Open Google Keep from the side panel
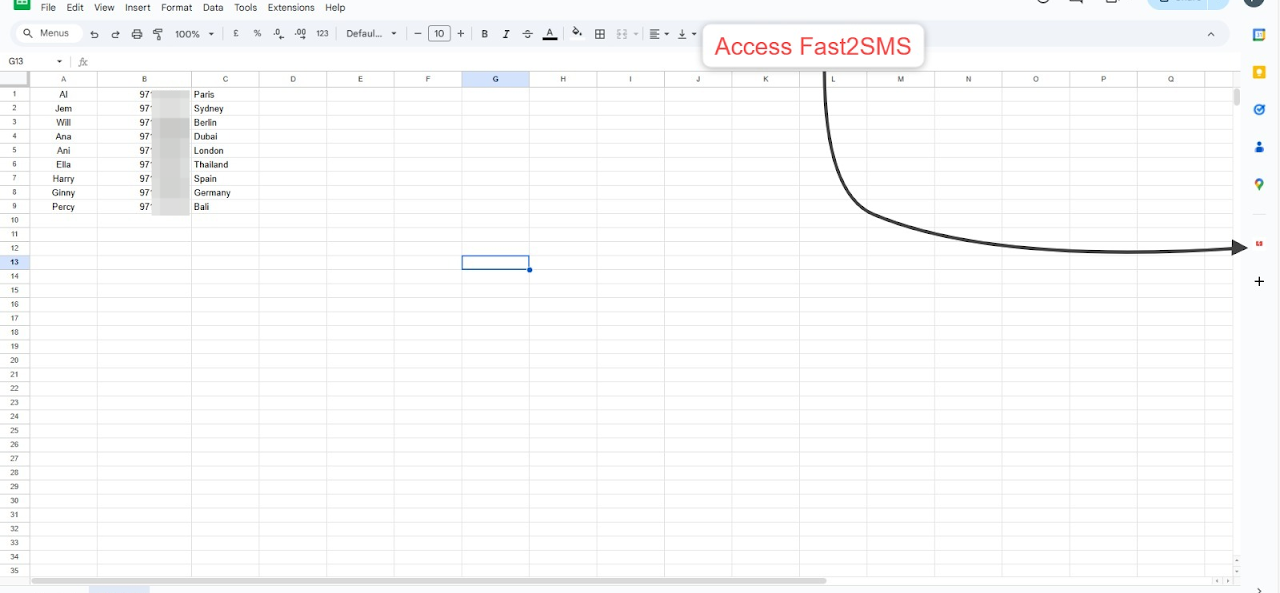Image resolution: width=1280 pixels, height=593 pixels. 1259,72
